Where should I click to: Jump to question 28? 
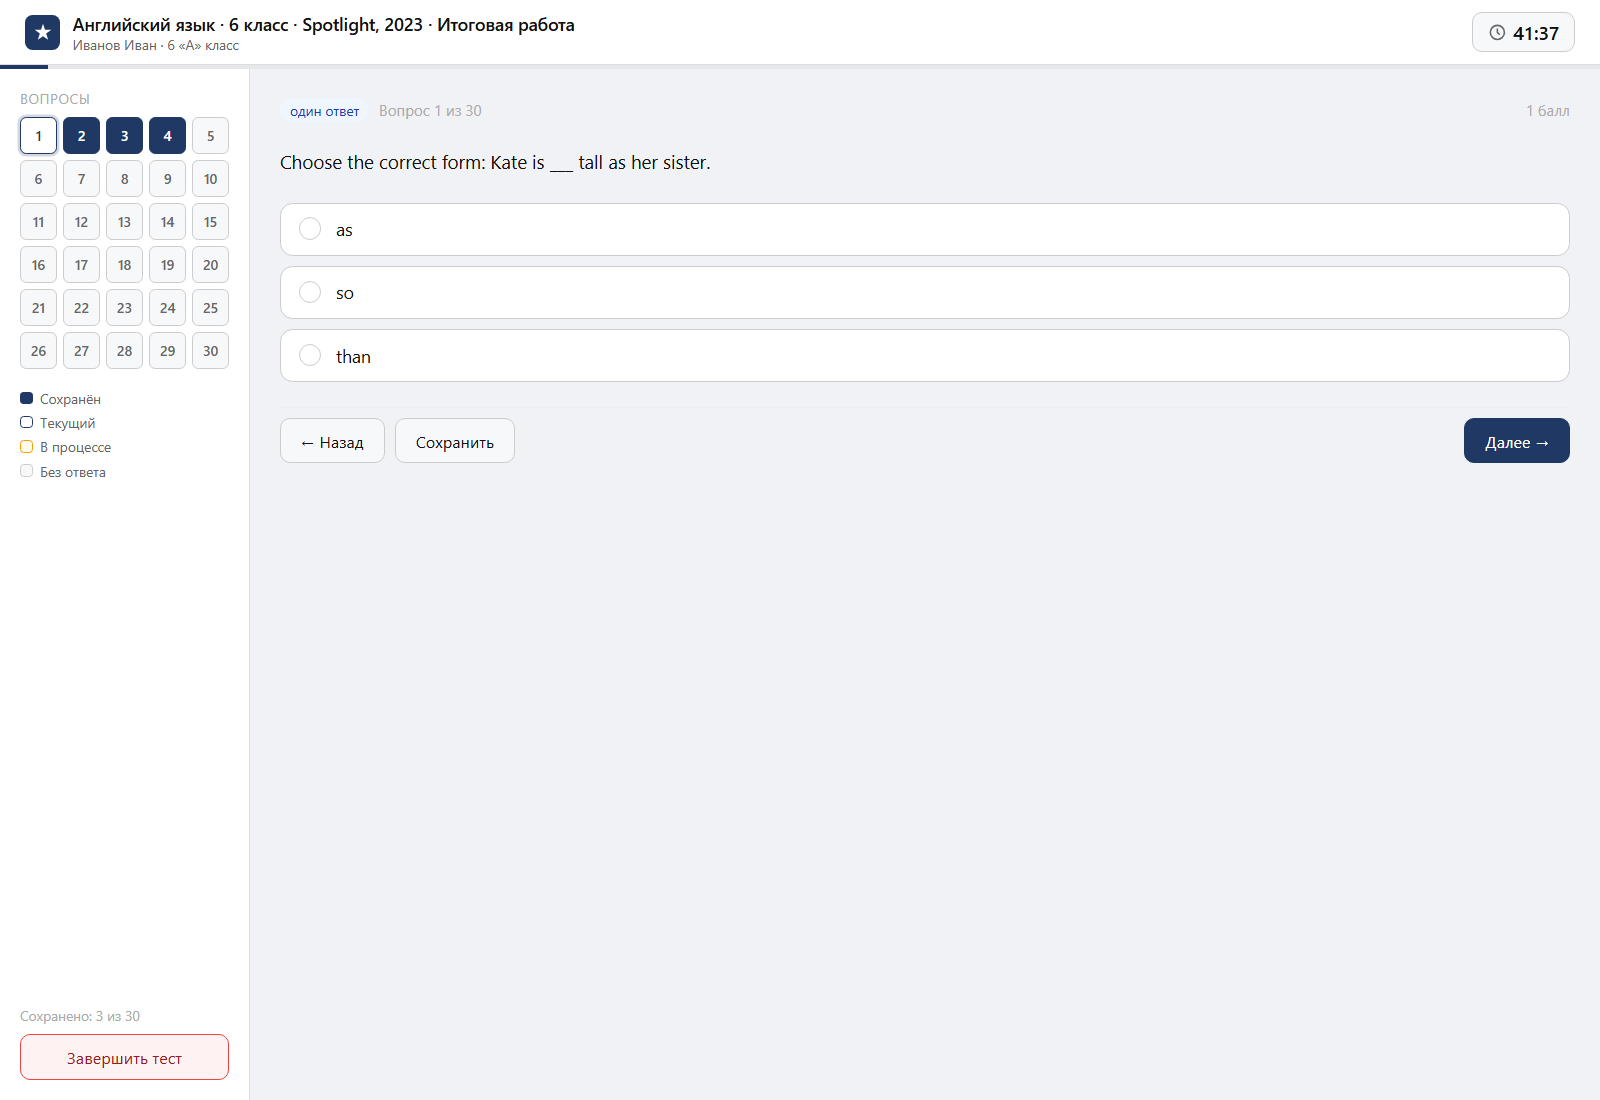click(124, 351)
